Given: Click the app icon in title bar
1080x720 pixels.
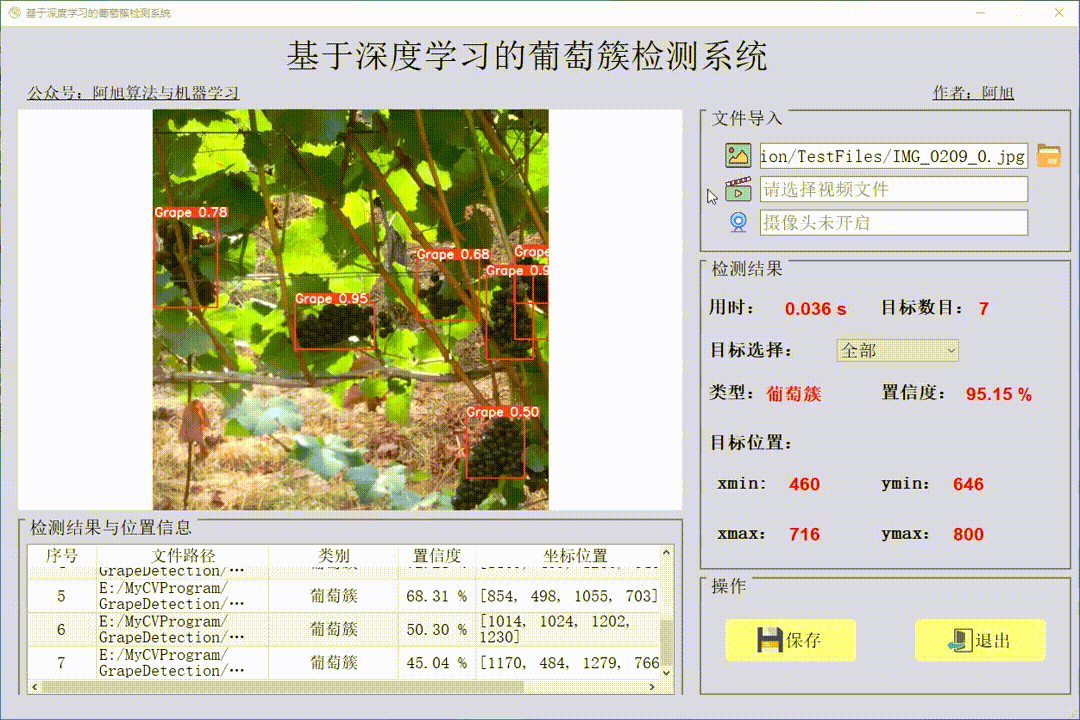Looking at the screenshot, I should point(14,12).
